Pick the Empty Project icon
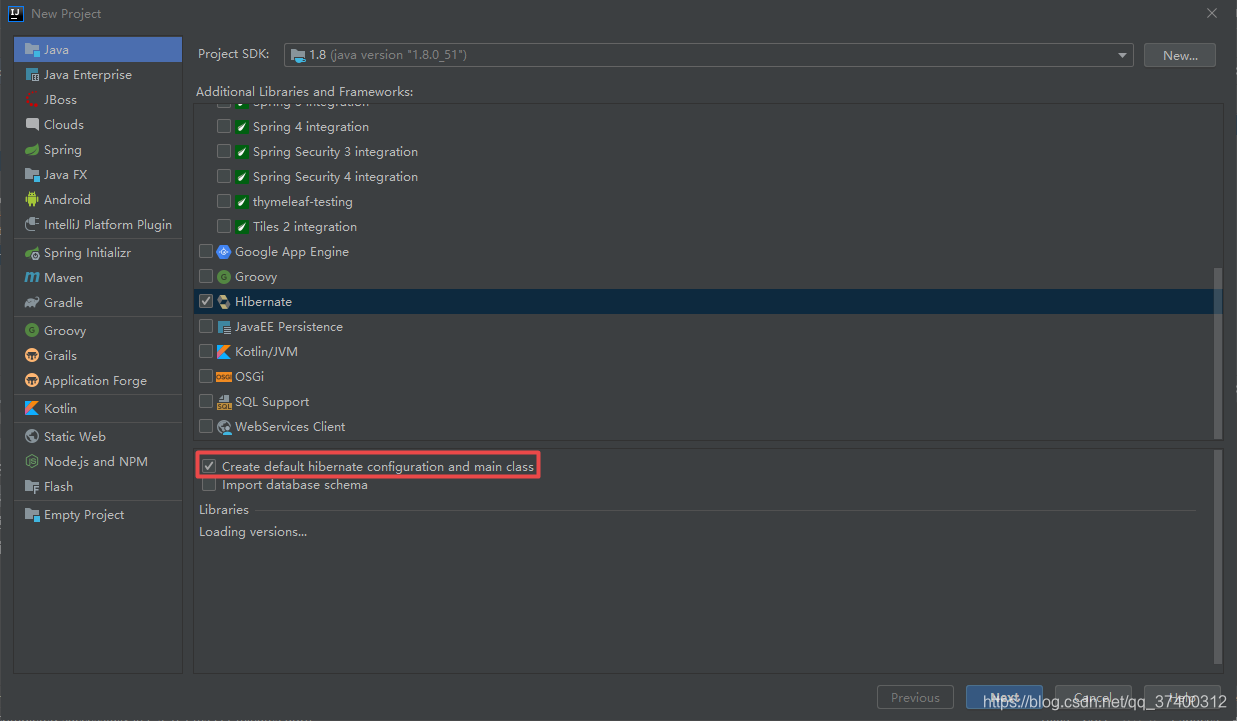1237x721 pixels. pyautogui.click(x=33, y=514)
